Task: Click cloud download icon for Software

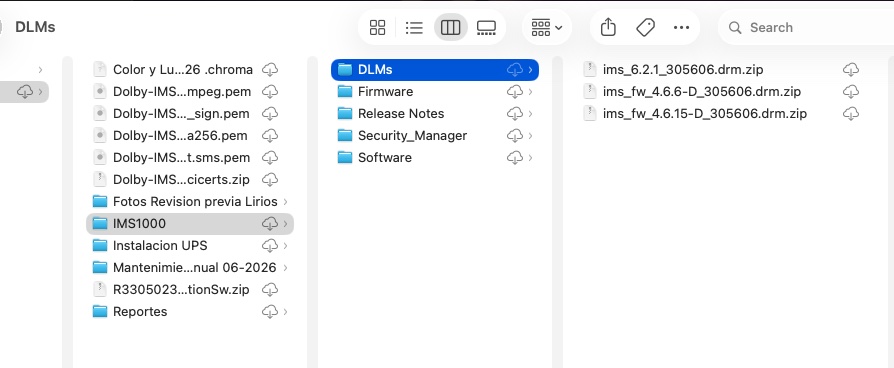Action: pyautogui.click(x=515, y=157)
